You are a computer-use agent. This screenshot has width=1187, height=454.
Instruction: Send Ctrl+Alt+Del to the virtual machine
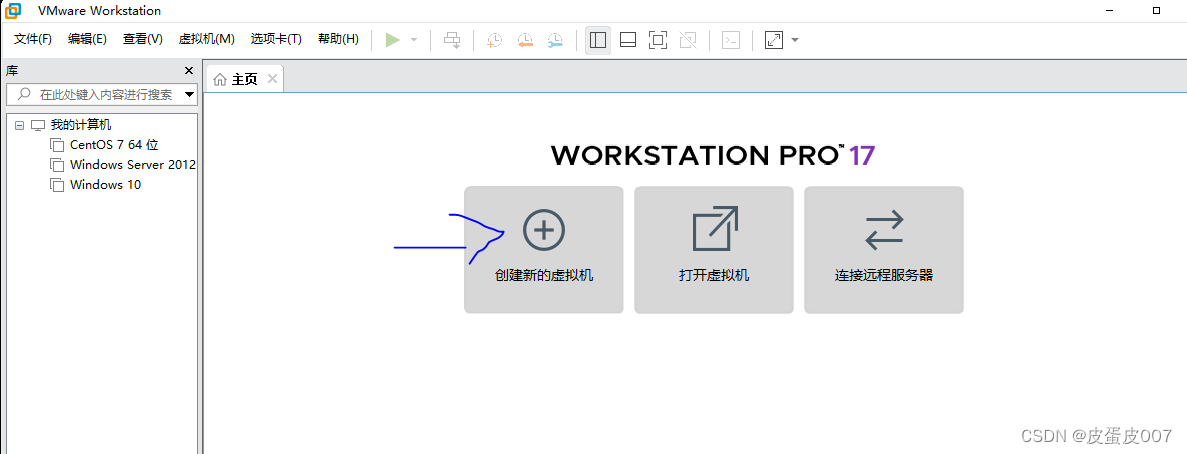(452, 40)
